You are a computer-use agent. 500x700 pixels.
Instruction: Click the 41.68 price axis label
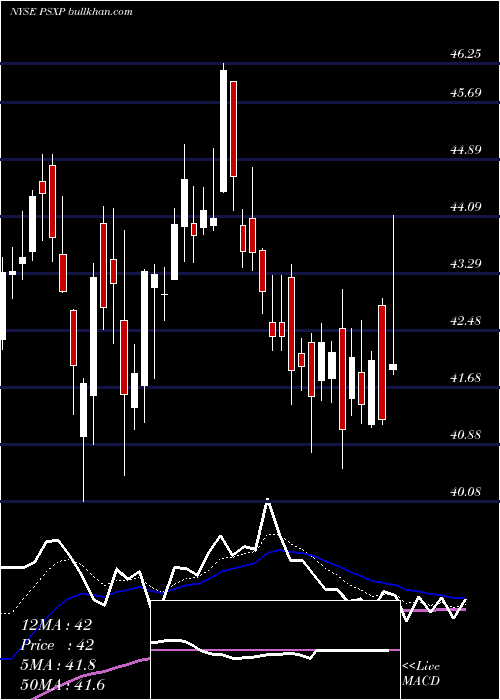[x=466, y=377]
